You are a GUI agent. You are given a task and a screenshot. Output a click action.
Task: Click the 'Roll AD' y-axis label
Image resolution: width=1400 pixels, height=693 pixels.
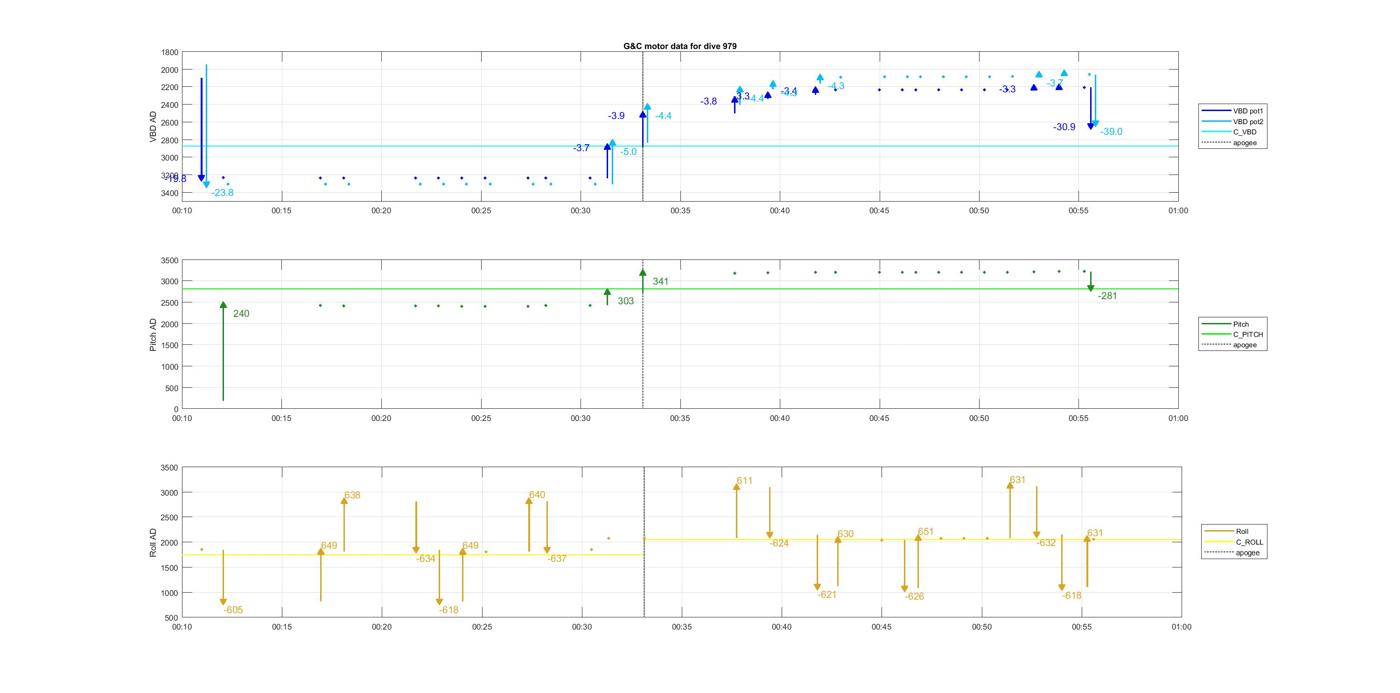(153, 542)
